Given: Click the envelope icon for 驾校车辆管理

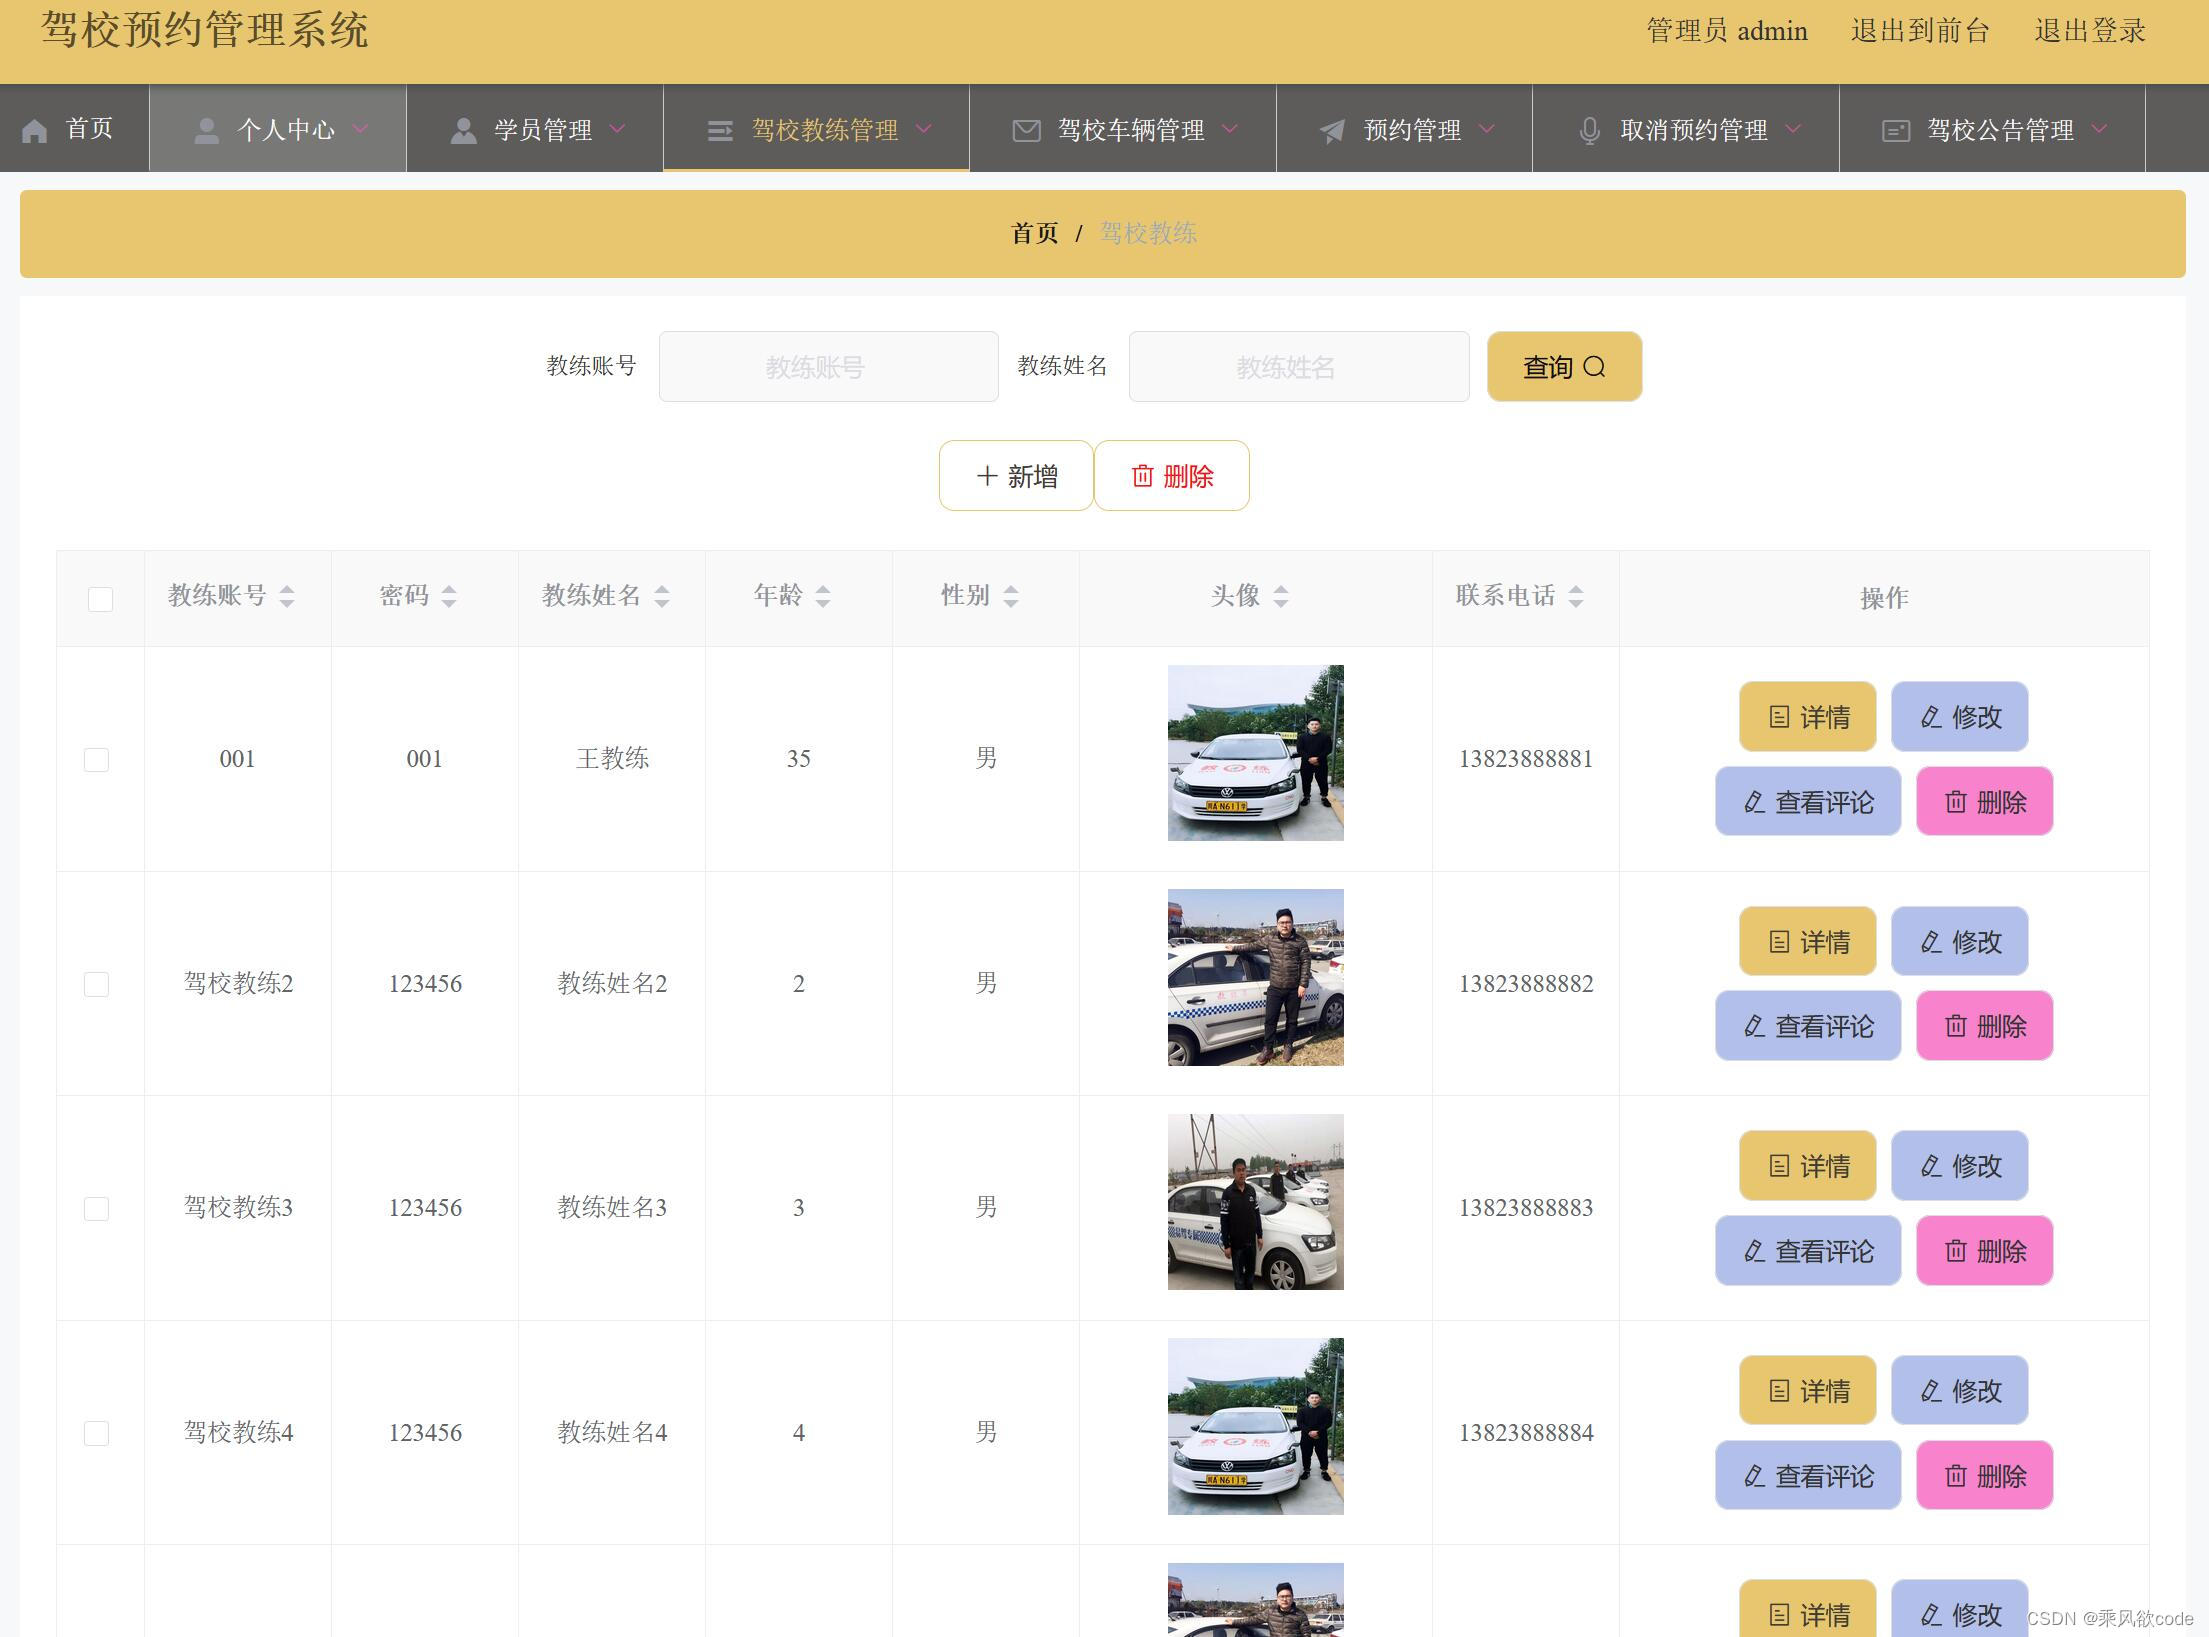Looking at the screenshot, I should click(1026, 131).
